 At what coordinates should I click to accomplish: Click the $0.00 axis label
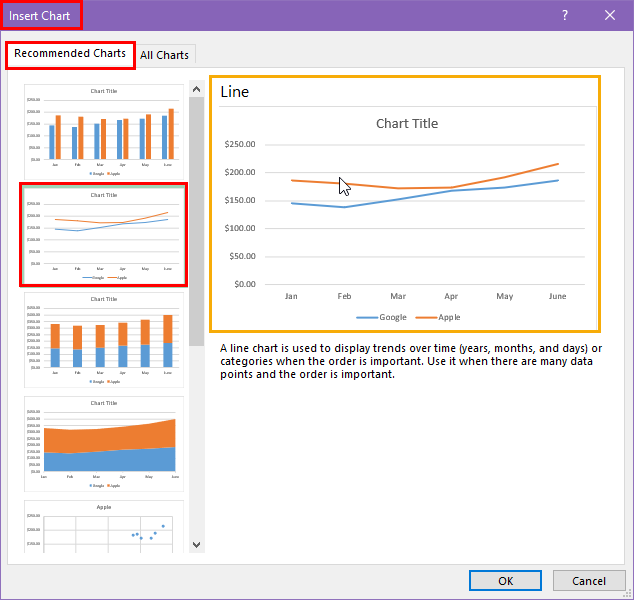245,284
